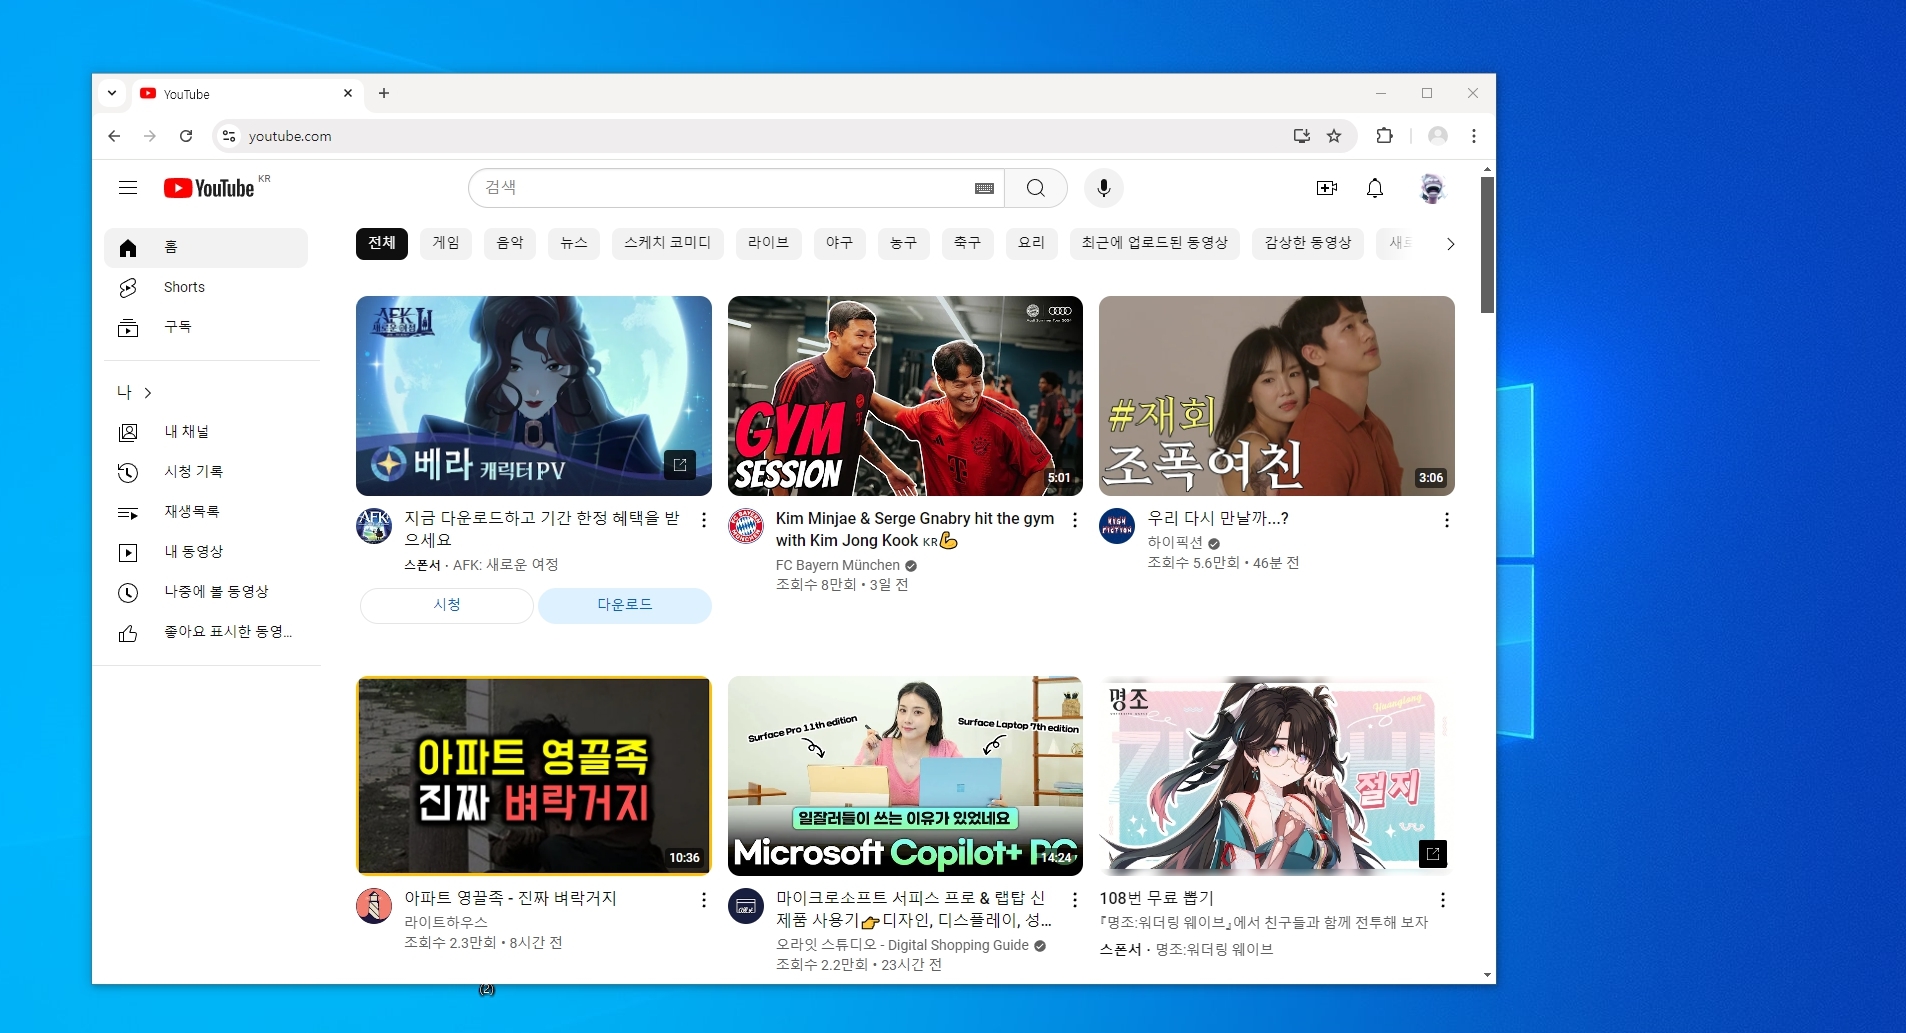Show next category chips with right arrow
Screen dimensions: 1906x1033
[x=1450, y=244]
